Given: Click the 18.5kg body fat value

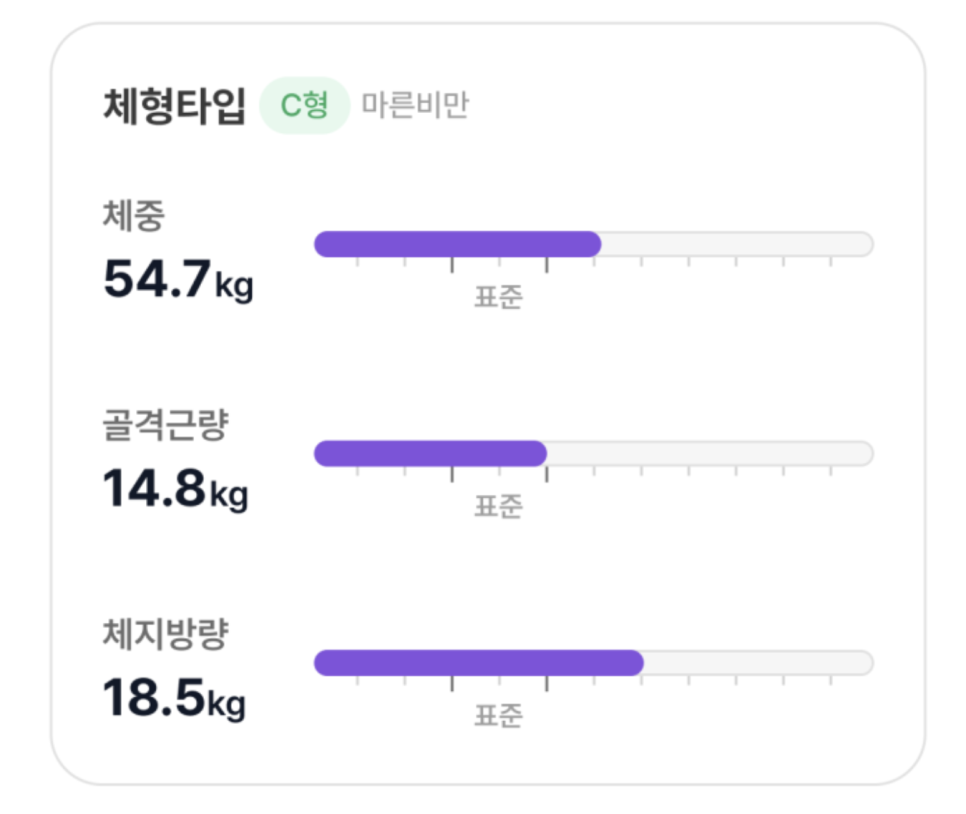Looking at the screenshot, I should [174, 698].
